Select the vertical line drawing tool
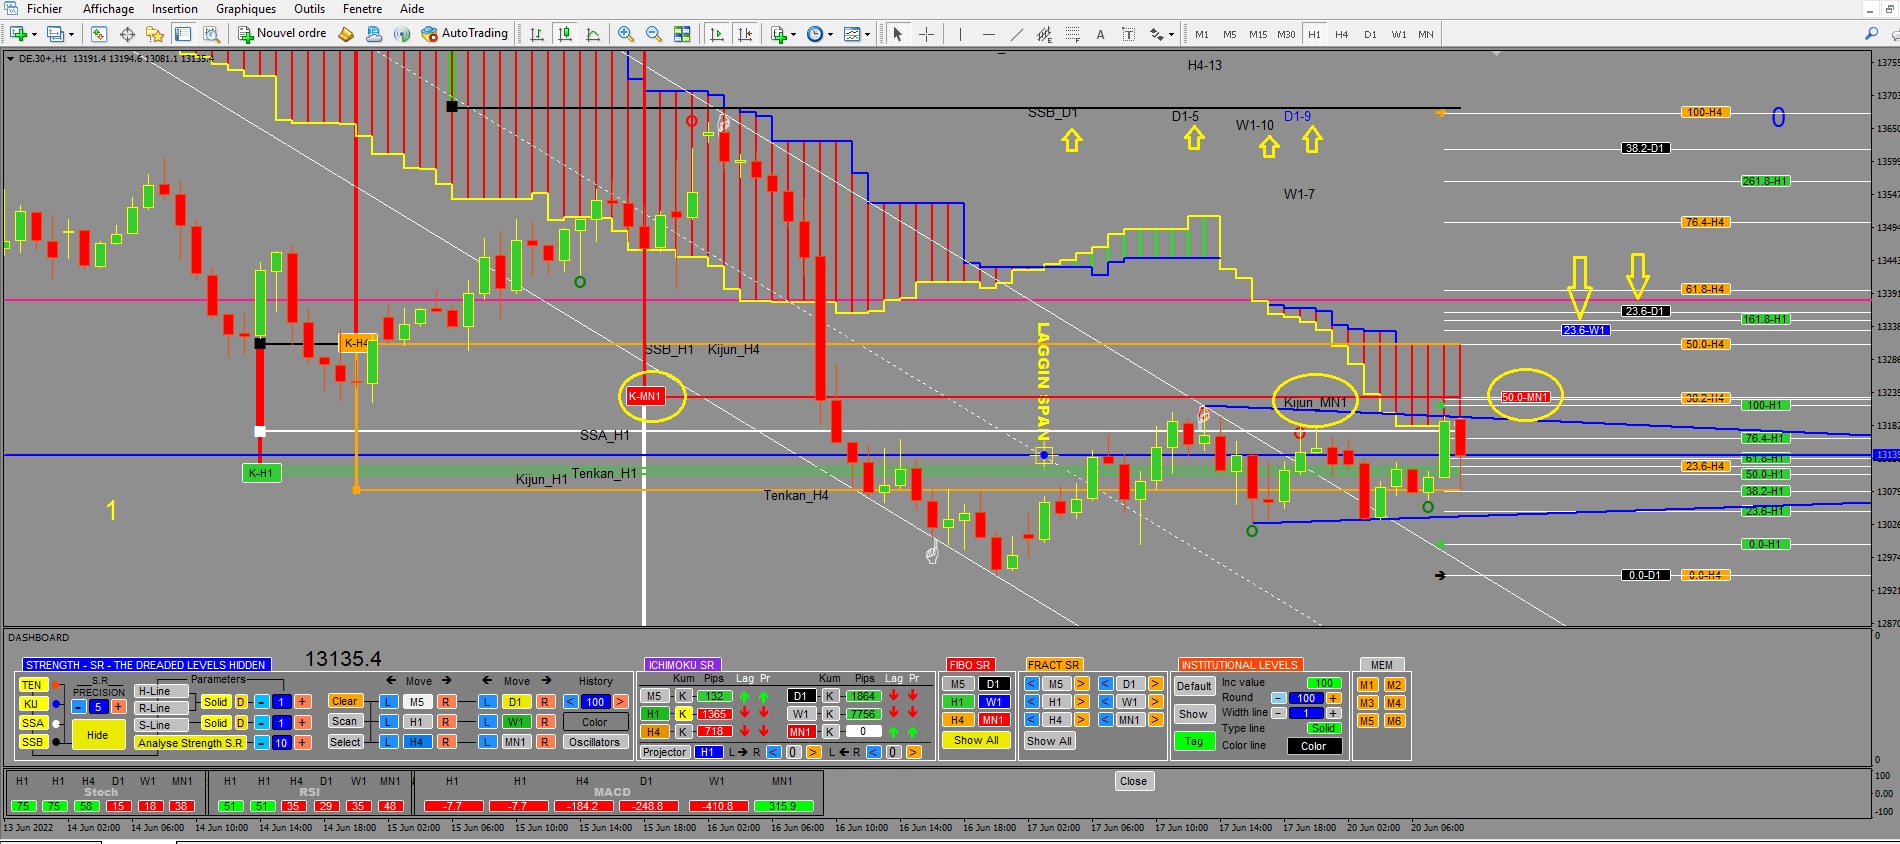Viewport: 1900px width, 844px height. 960,34
